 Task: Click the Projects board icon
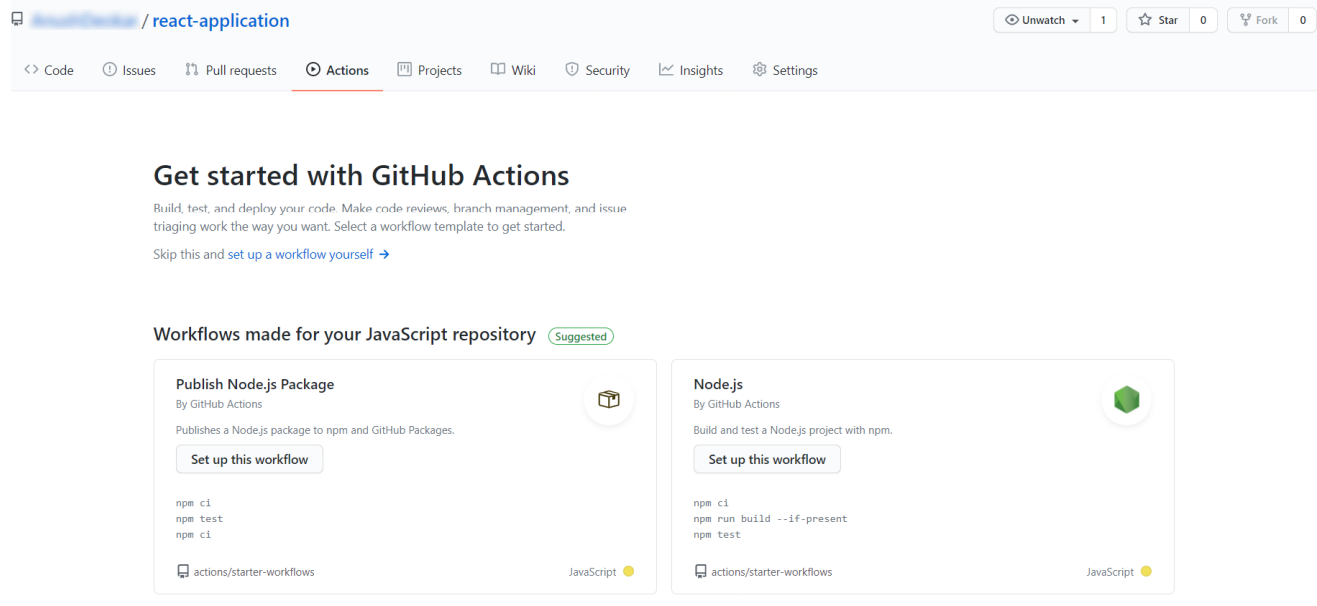[x=404, y=70]
